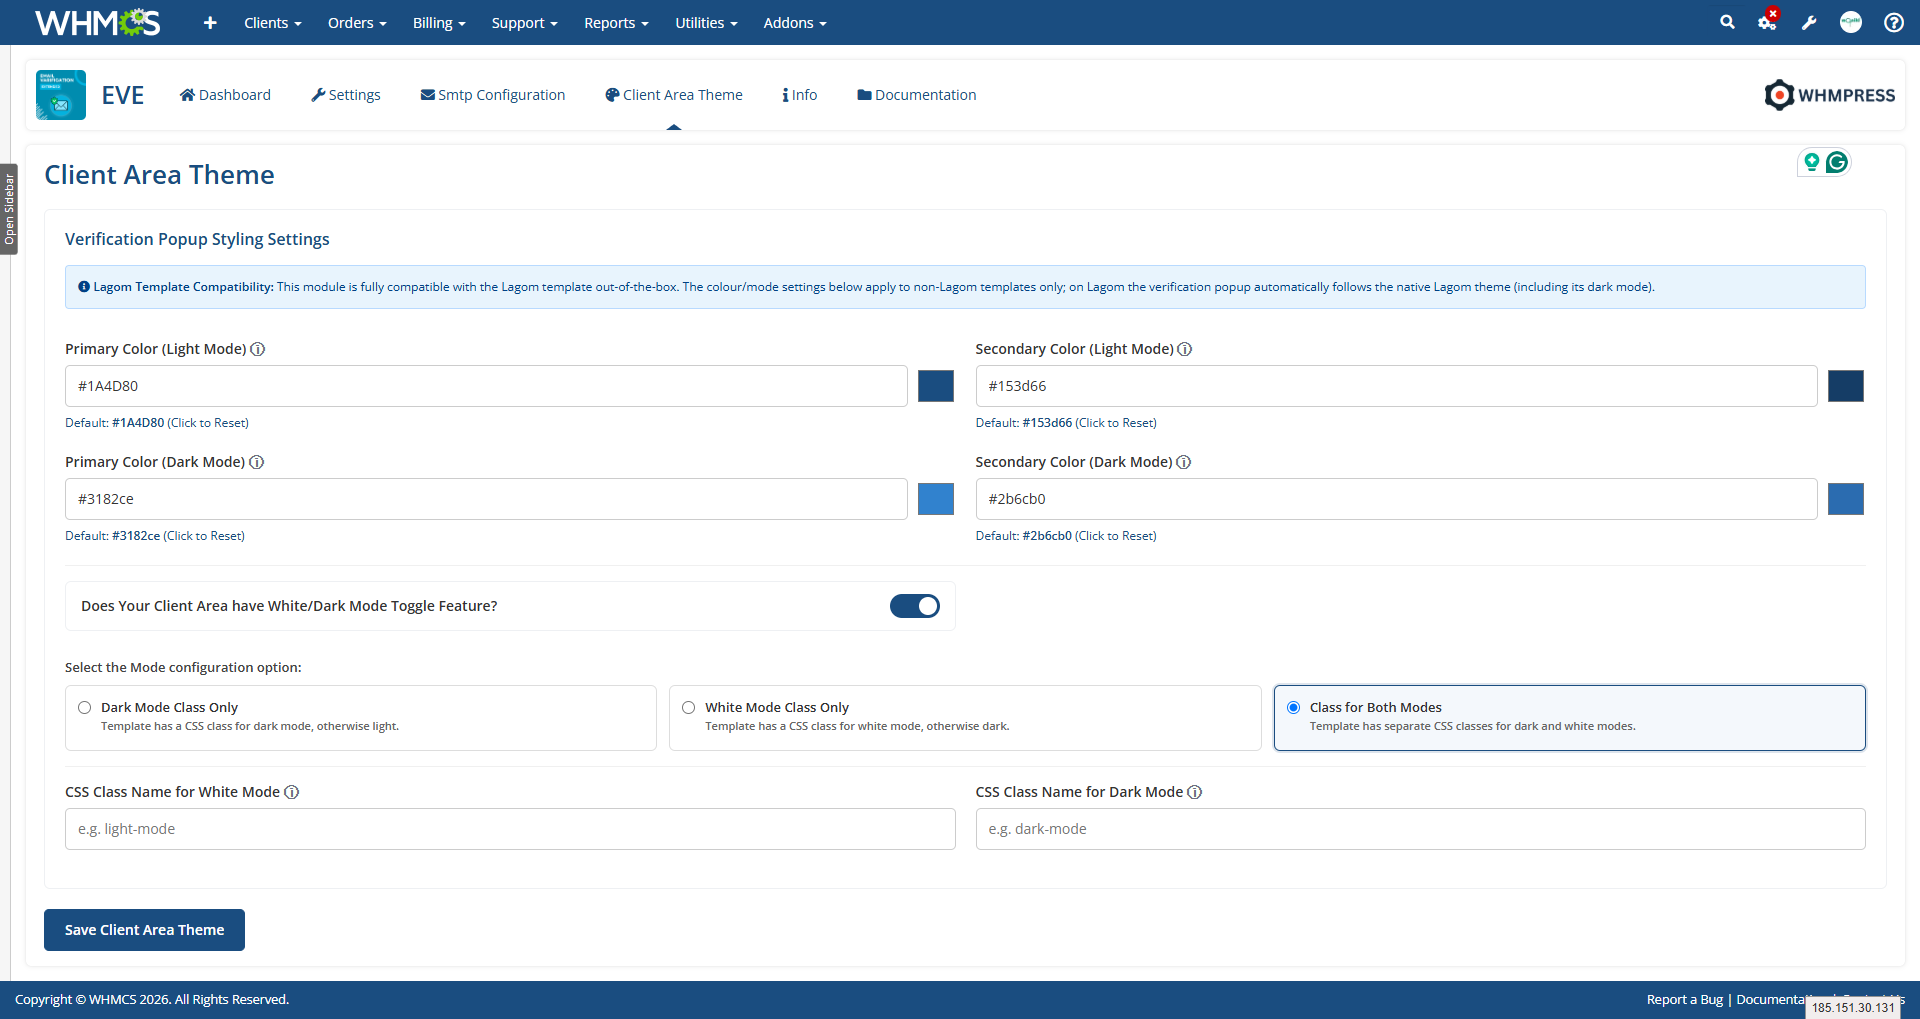Click the Open Sidebar handle

tap(9, 209)
